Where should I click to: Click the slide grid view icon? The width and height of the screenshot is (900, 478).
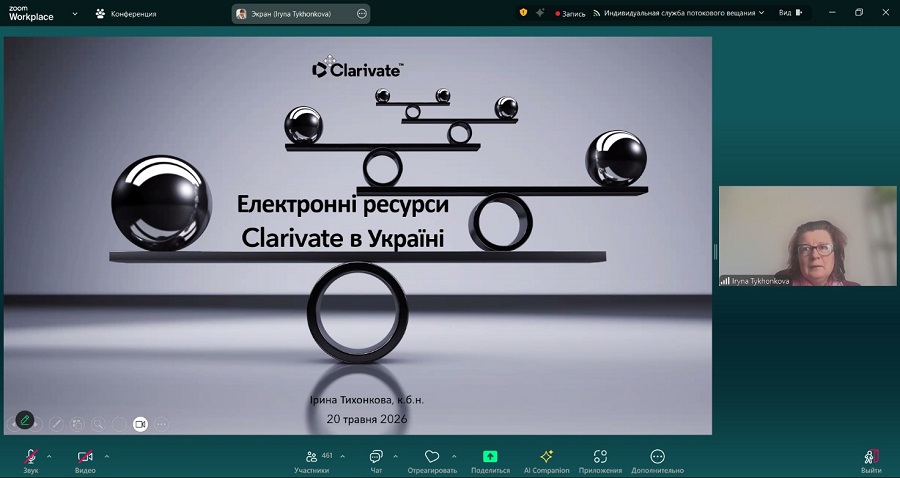coord(77,424)
